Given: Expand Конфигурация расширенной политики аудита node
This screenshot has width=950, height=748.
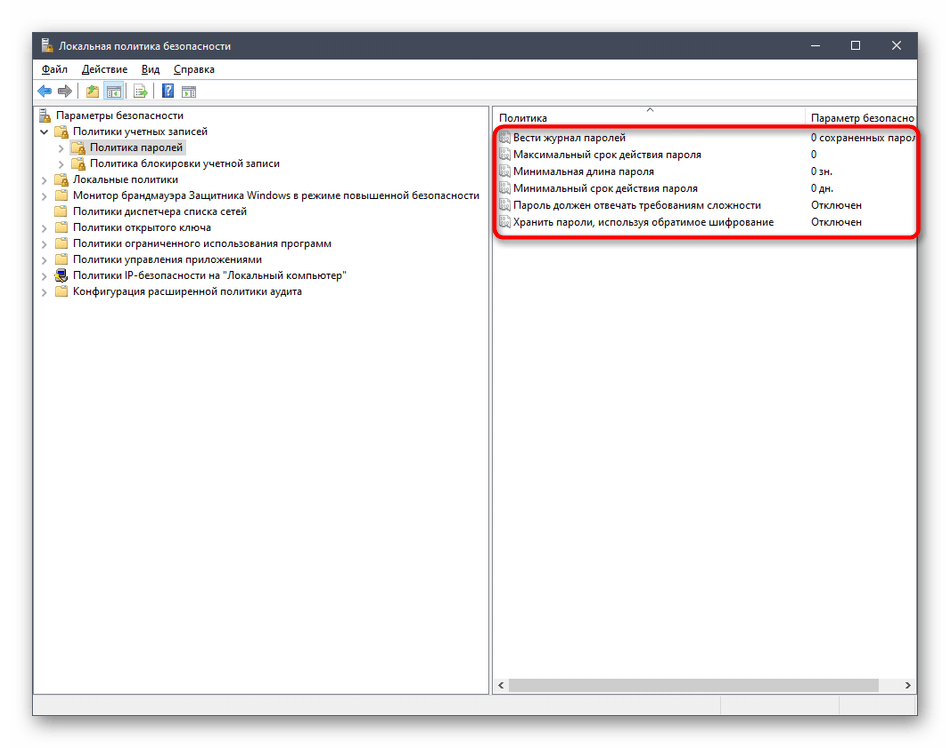Looking at the screenshot, I should (x=44, y=291).
